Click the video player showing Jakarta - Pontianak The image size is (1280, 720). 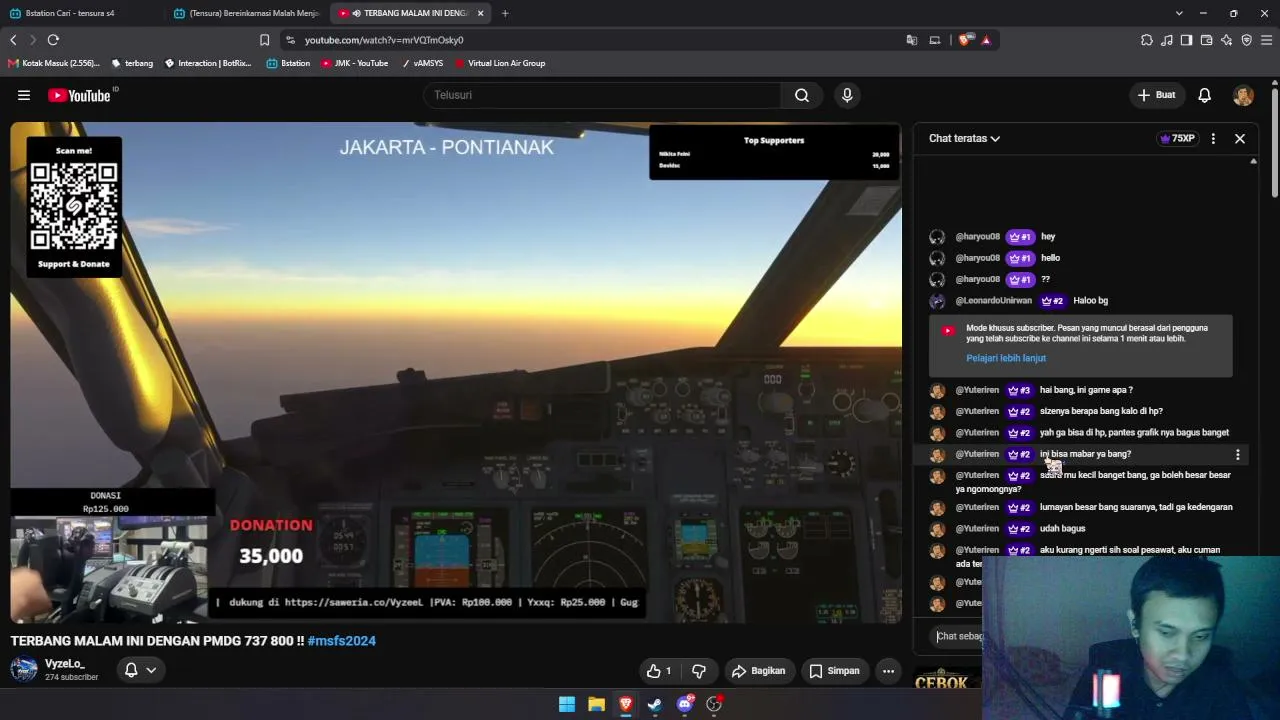[x=456, y=372]
